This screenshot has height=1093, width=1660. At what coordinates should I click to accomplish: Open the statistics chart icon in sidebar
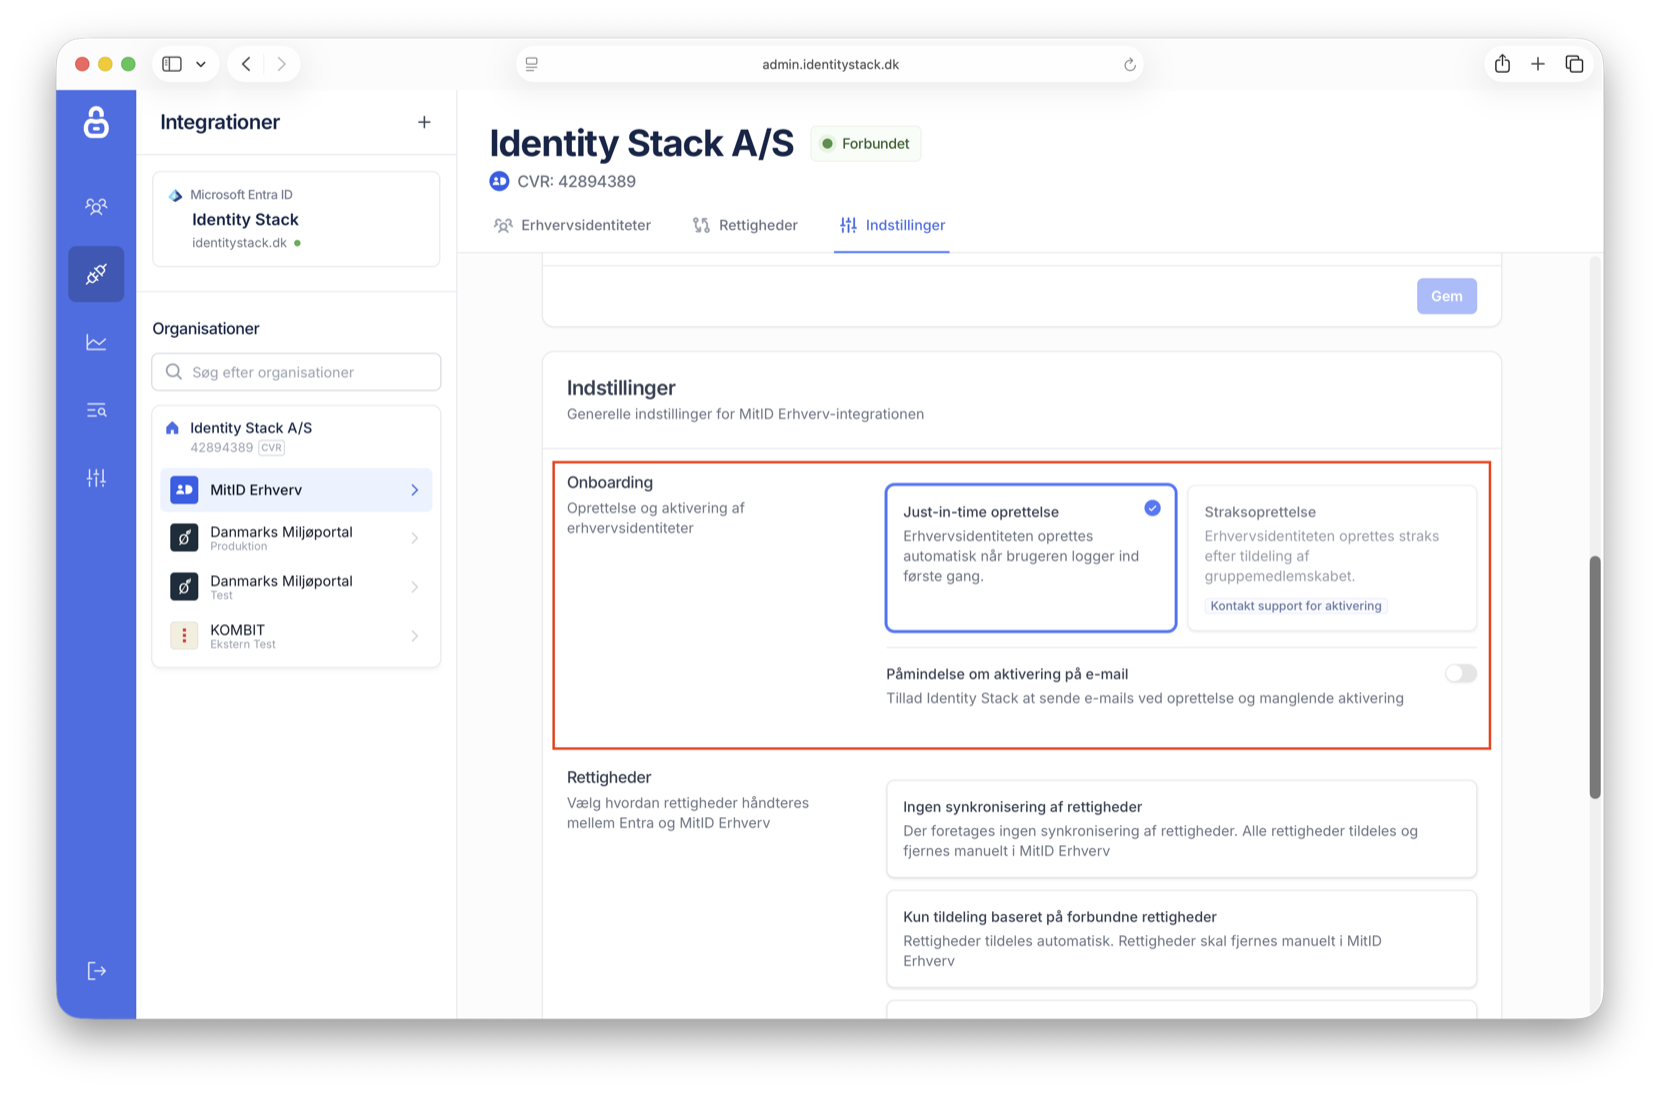click(96, 342)
